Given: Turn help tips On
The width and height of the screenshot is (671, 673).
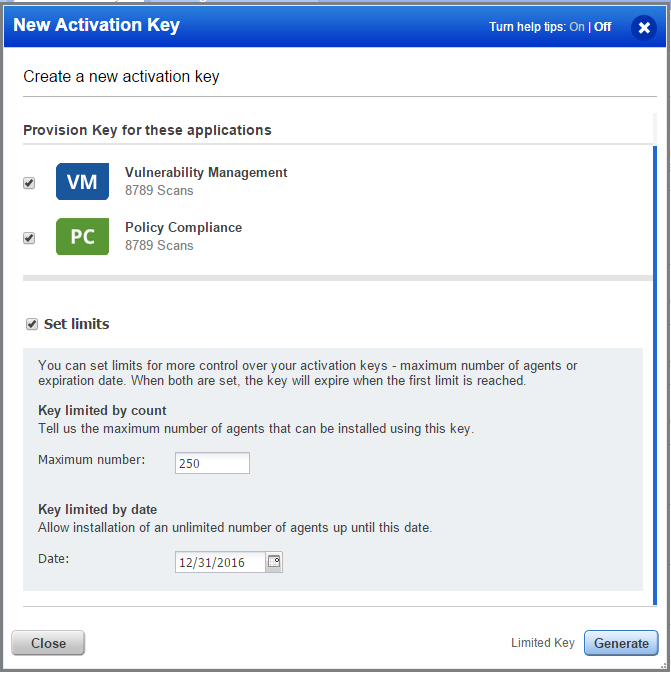Looking at the screenshot, I should coord(577,27).
